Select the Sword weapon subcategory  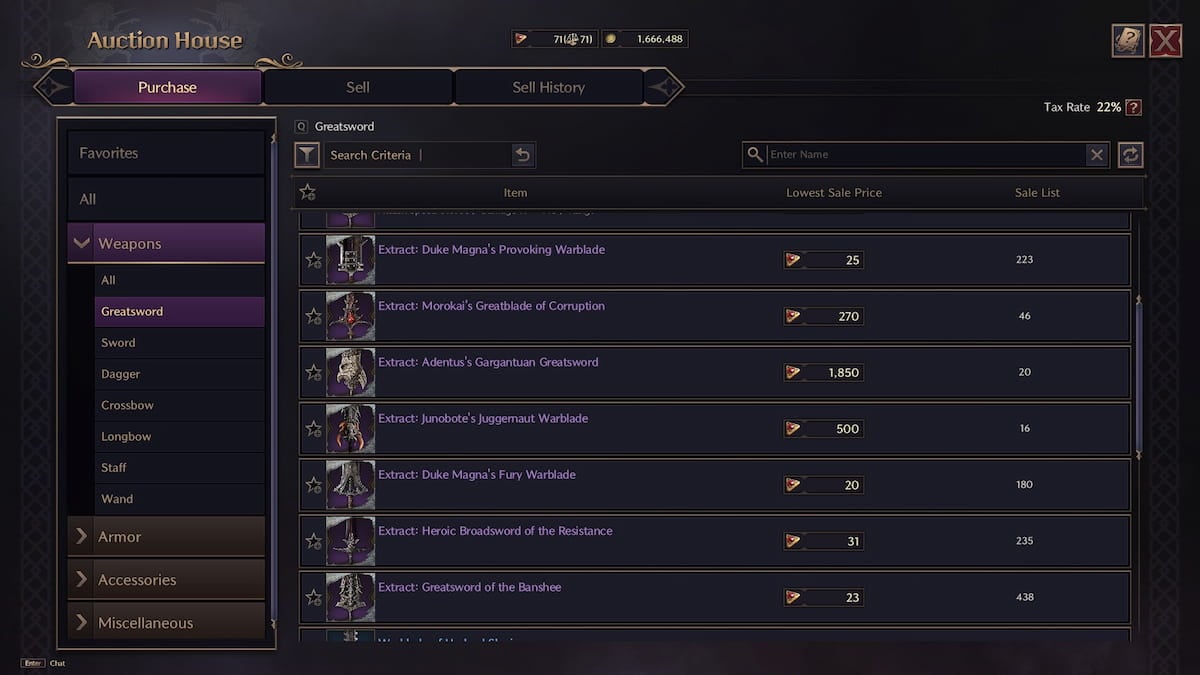[118, 342]
